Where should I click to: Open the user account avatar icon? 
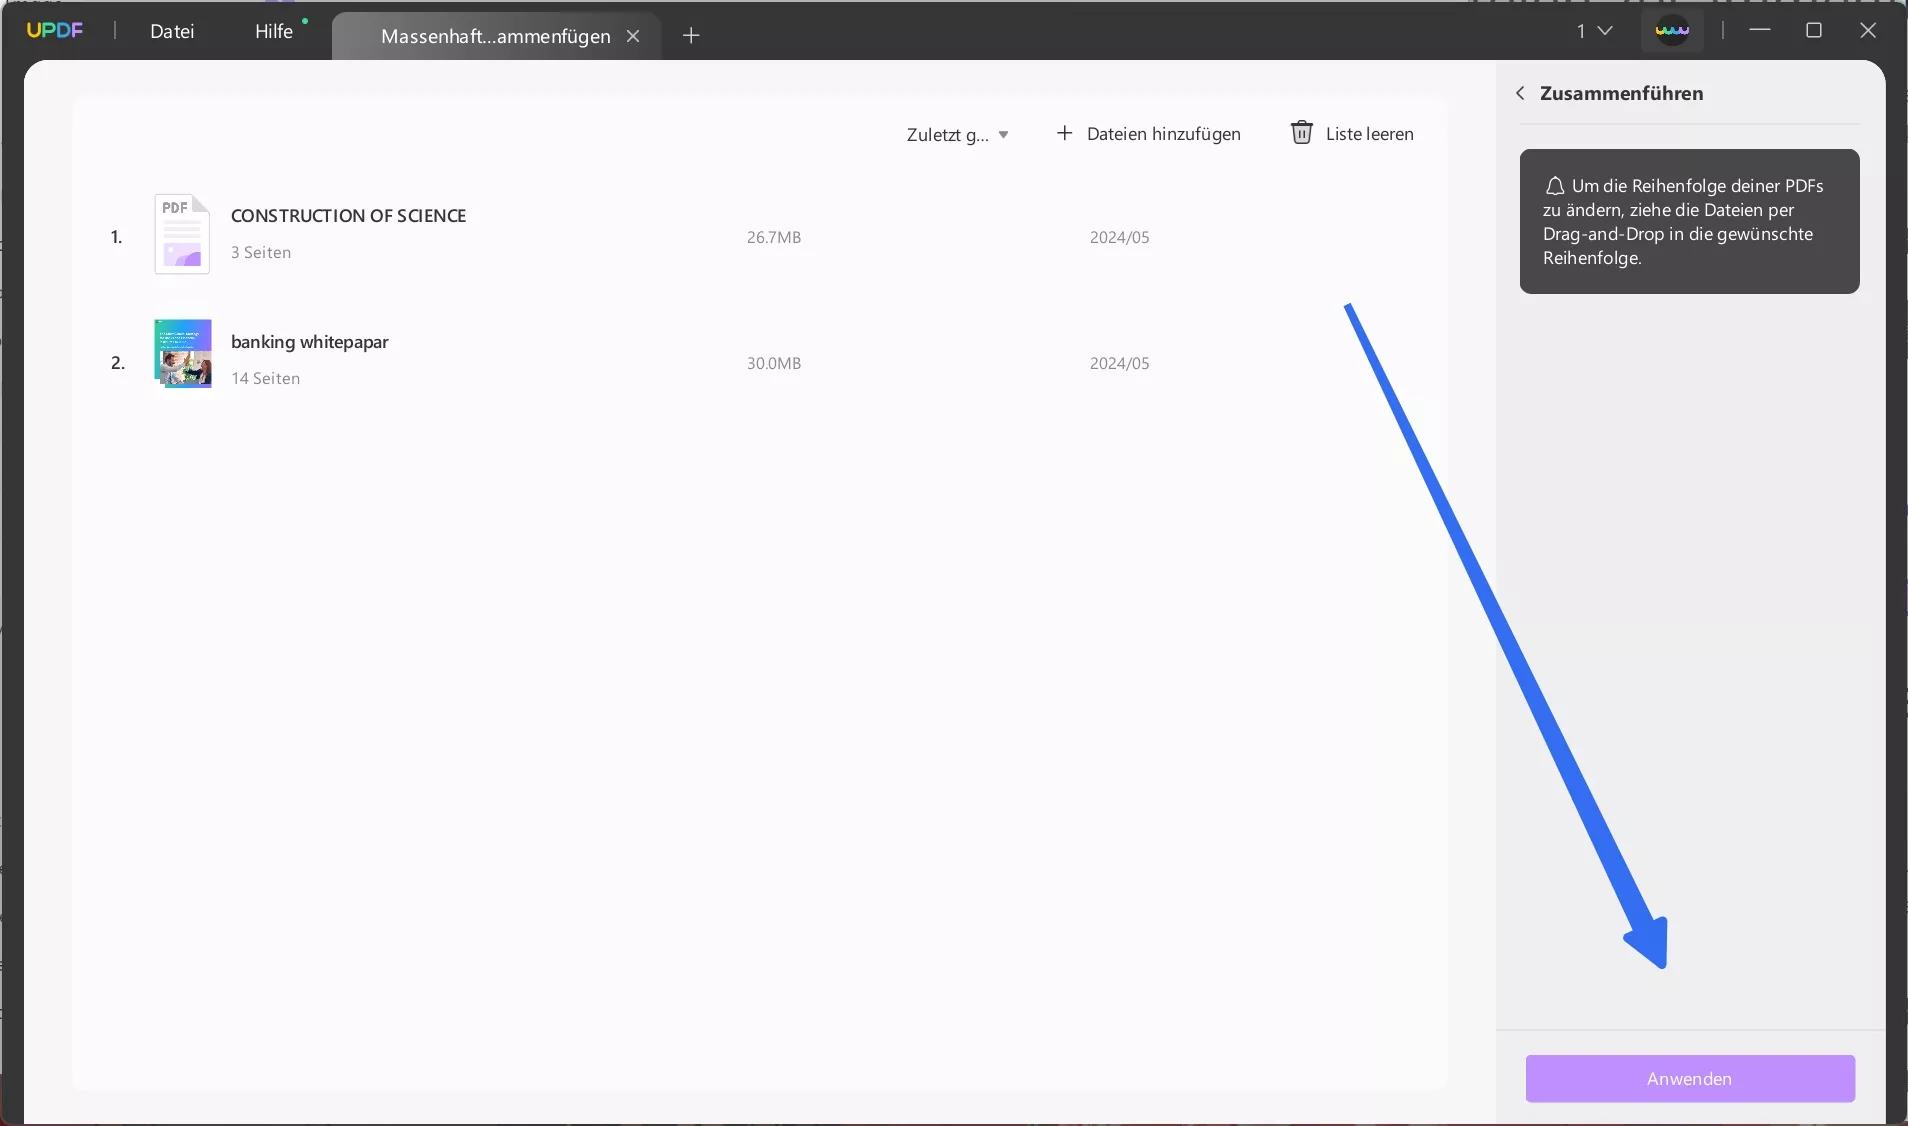click(1673, 30)
